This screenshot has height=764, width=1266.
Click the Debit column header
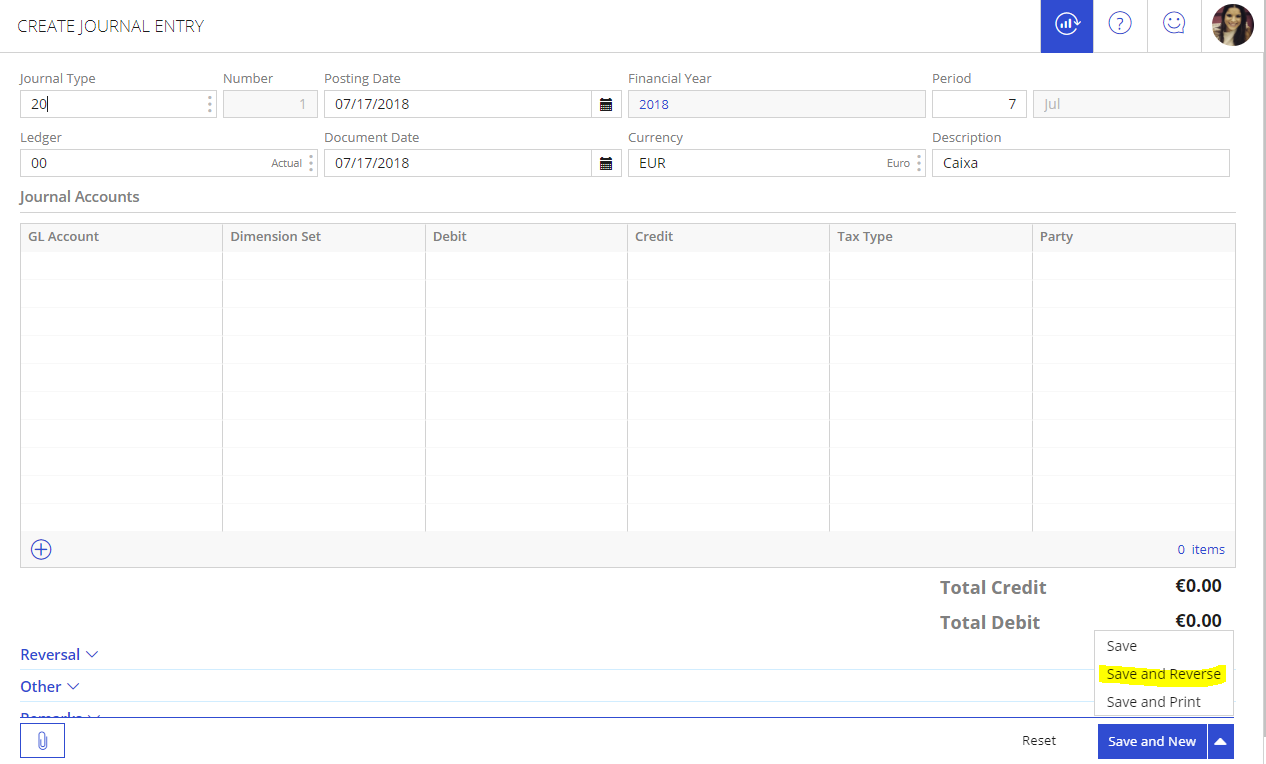pos(526,237)
